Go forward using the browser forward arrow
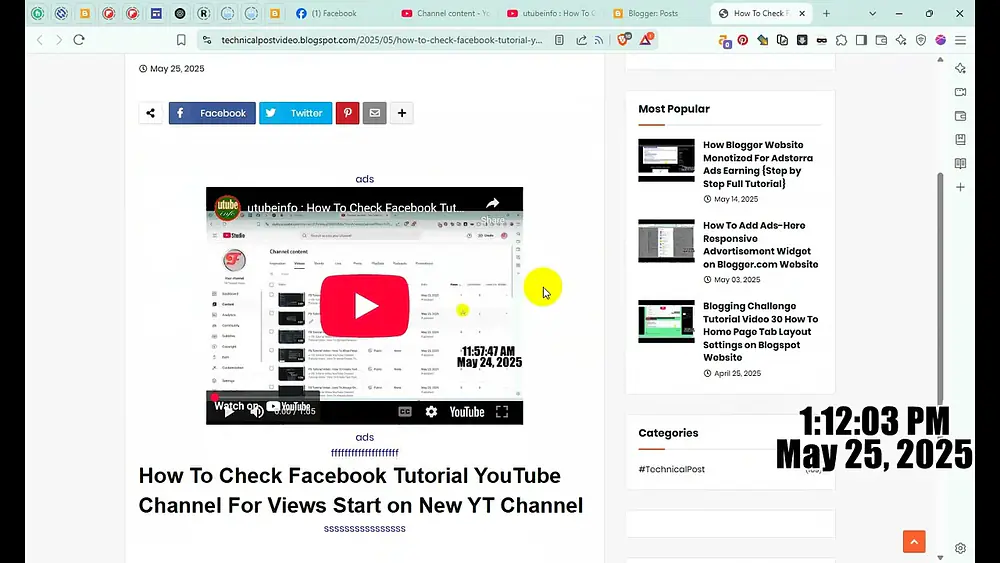Image resolution: width=1000 pixels, height=563 pixels. (59, 40)
